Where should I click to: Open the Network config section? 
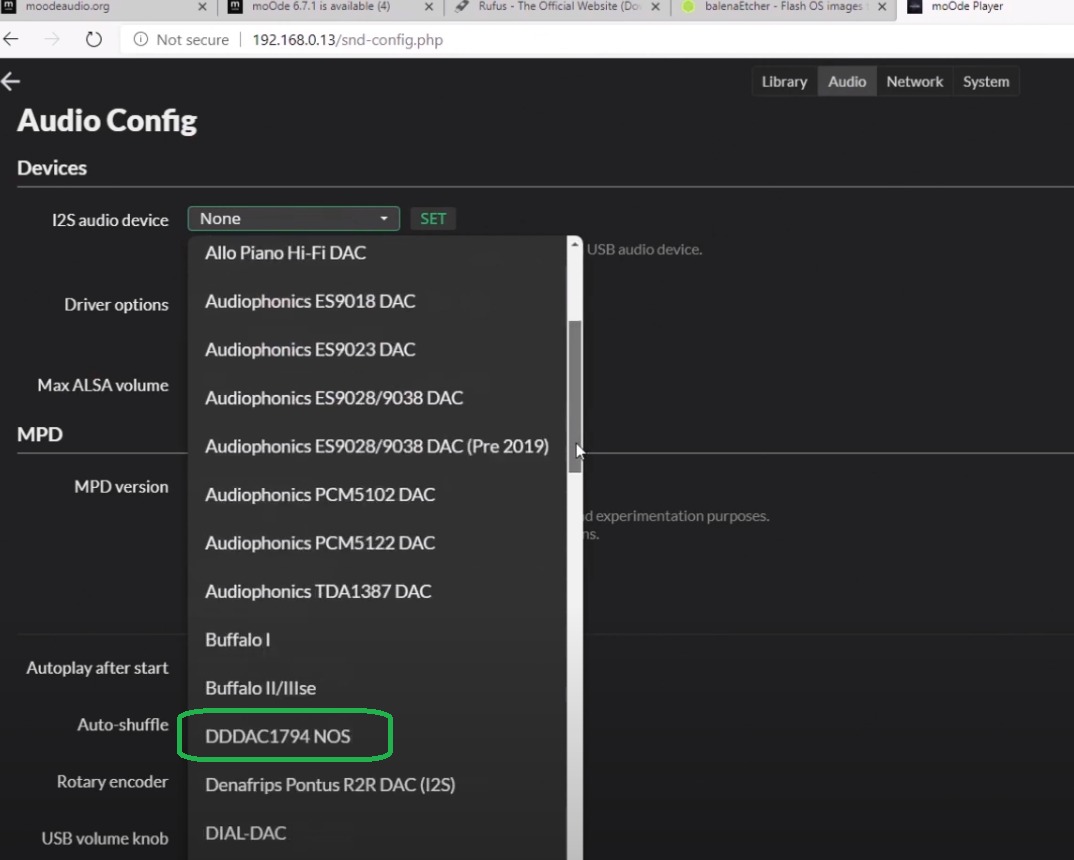click(914, 81)
